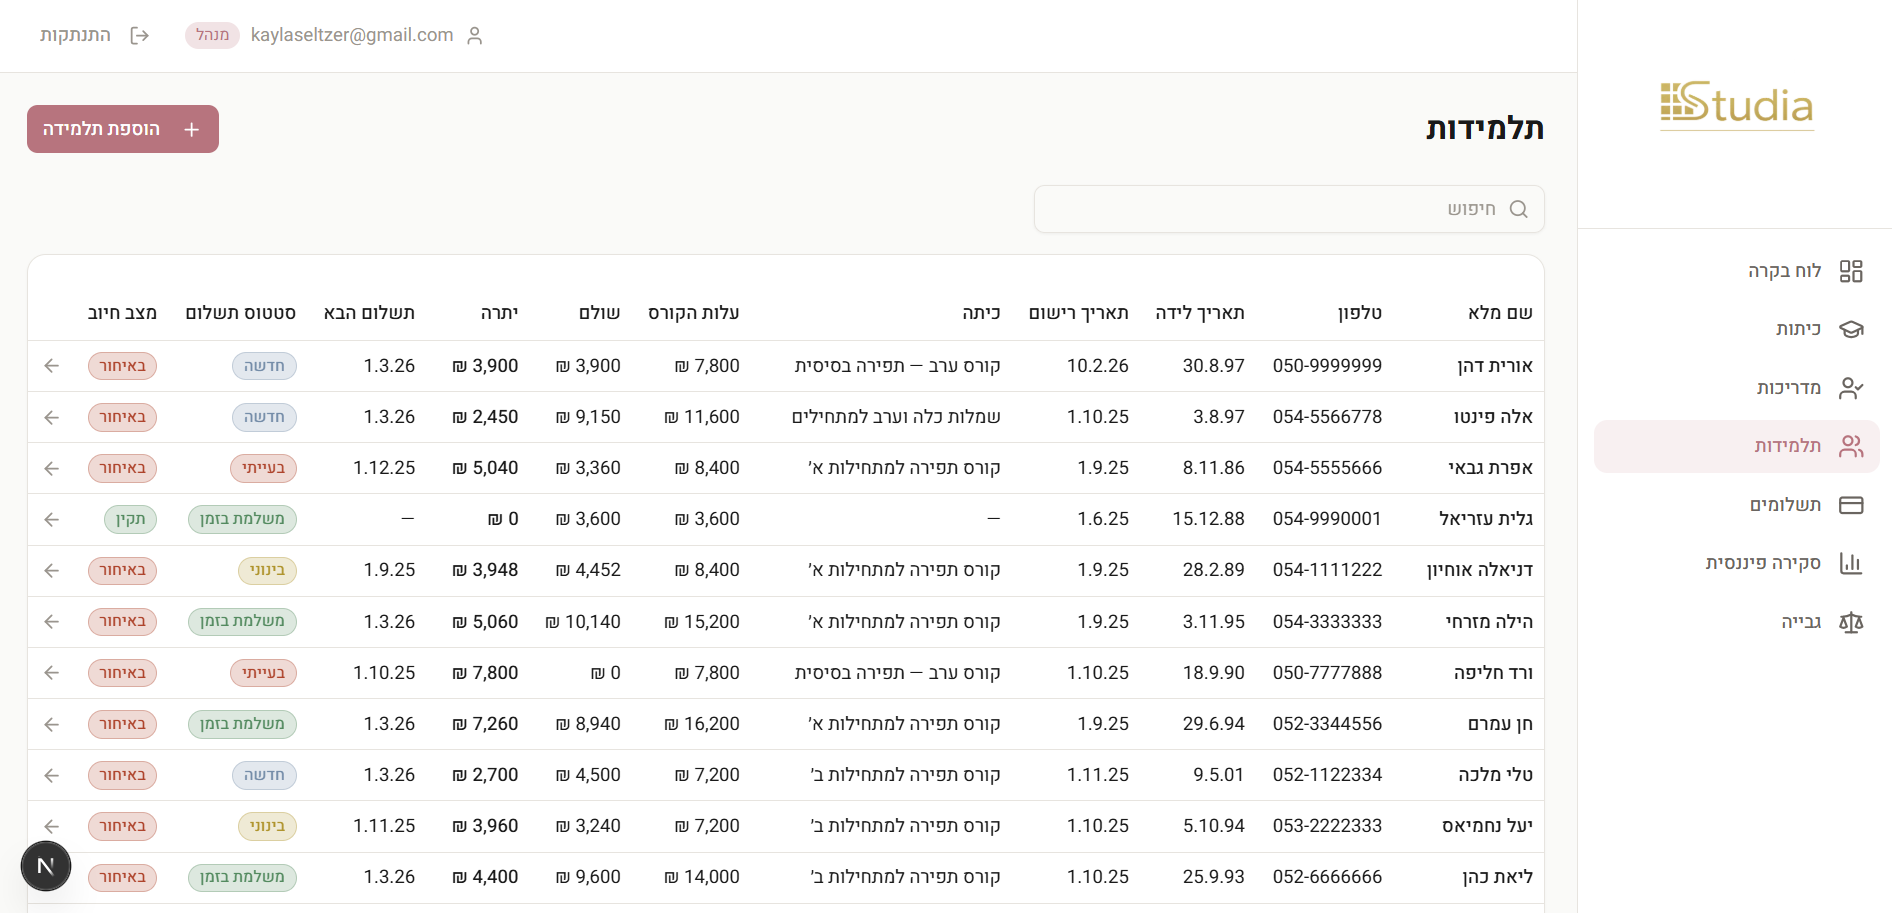The image size is (1892, 913).
Task: Open row arrow for אוריא דהן
Action: 52,366
